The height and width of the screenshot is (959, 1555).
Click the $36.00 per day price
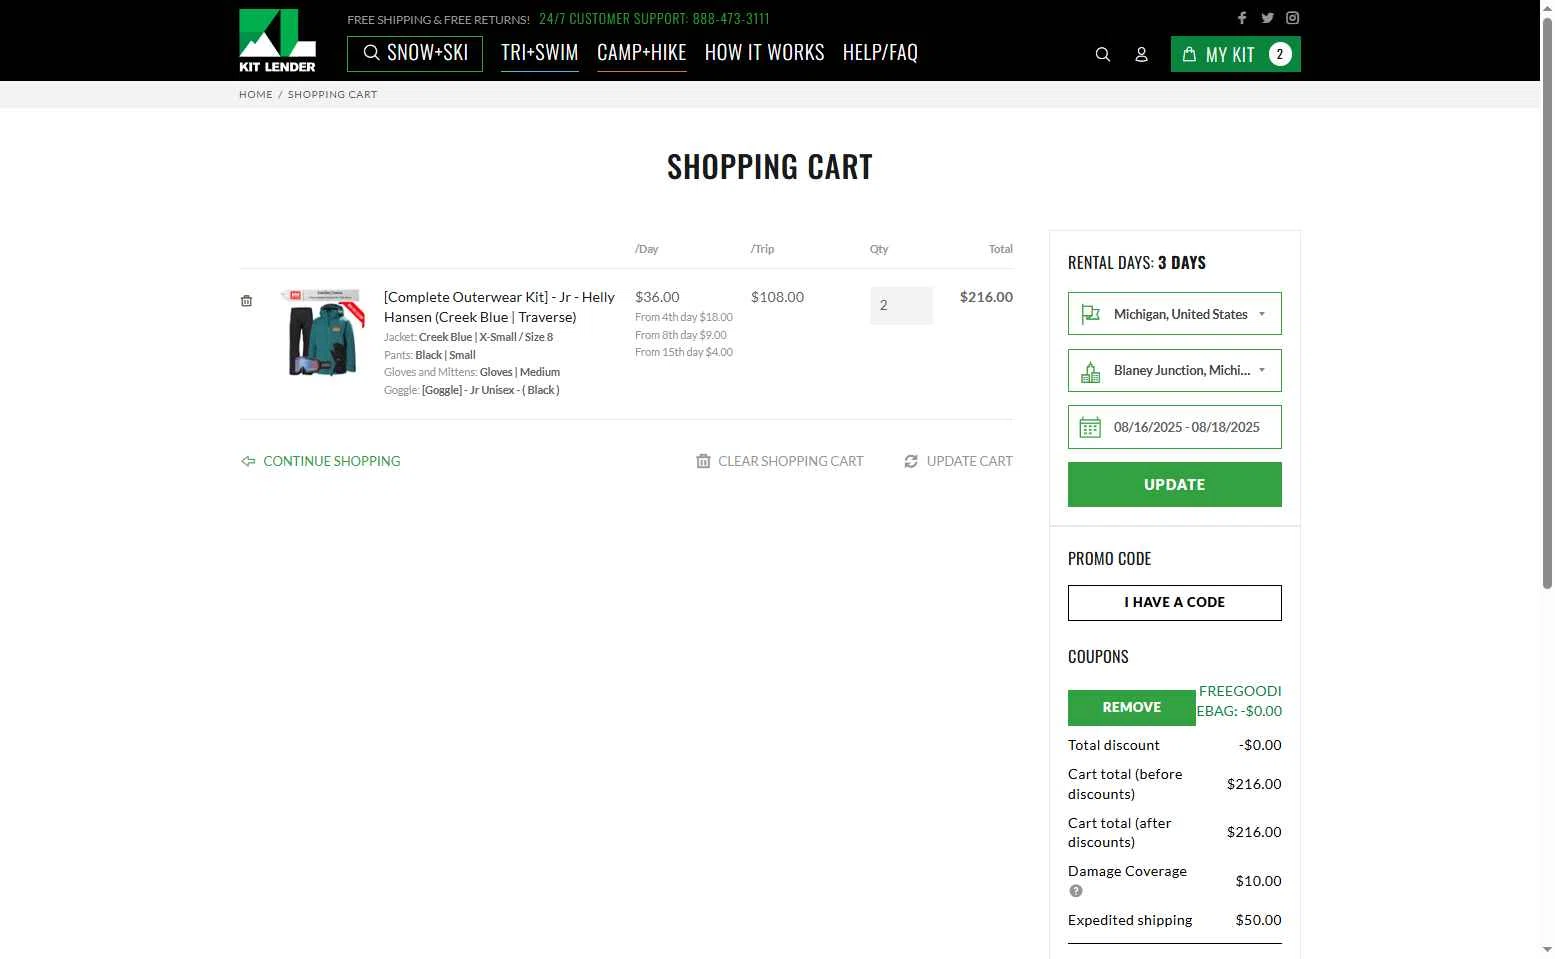click(657, 297)
